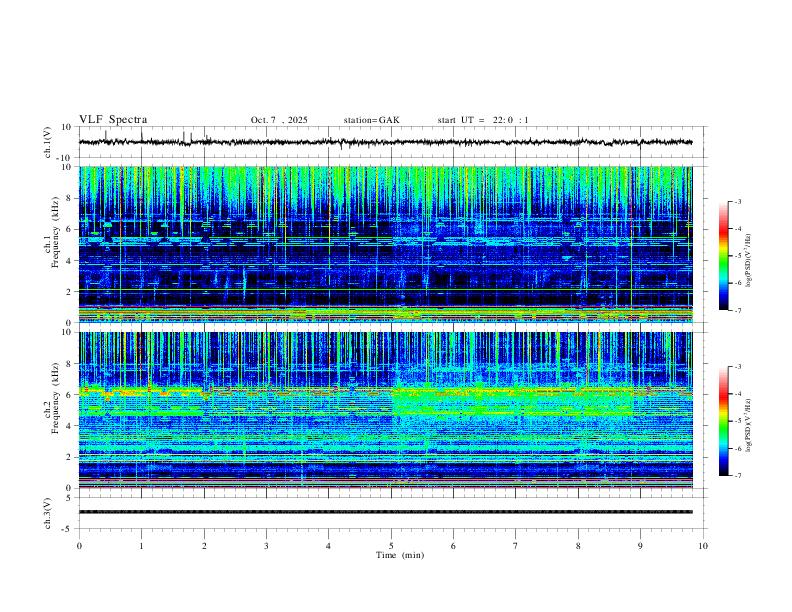Click the ch.2 spectrogram panel
Screen dimensions: 792x612
tap(386, 410)
